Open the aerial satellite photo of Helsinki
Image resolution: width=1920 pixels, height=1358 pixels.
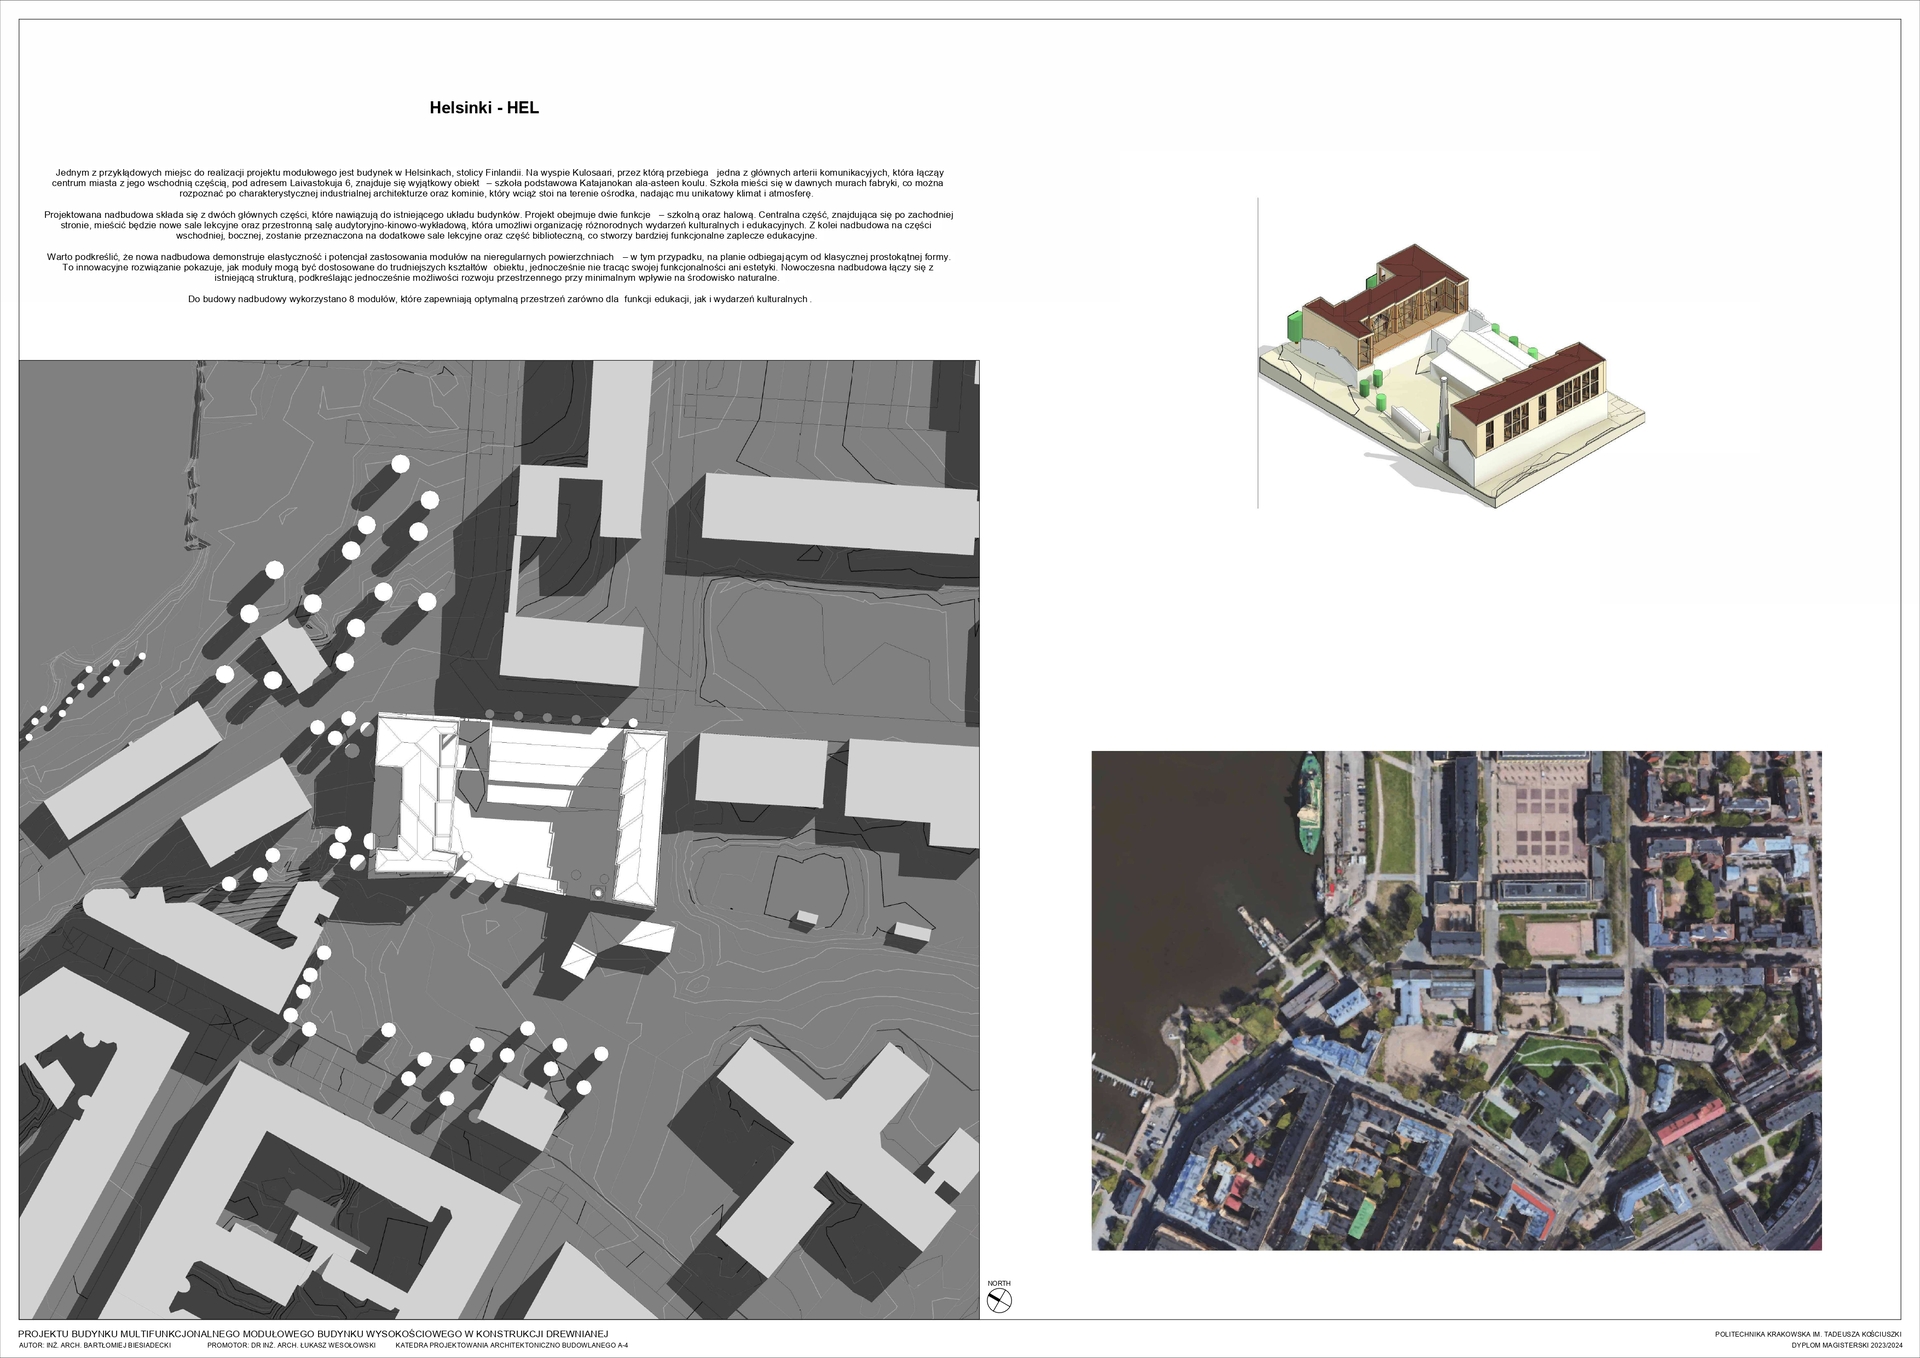[1456, 1000]
